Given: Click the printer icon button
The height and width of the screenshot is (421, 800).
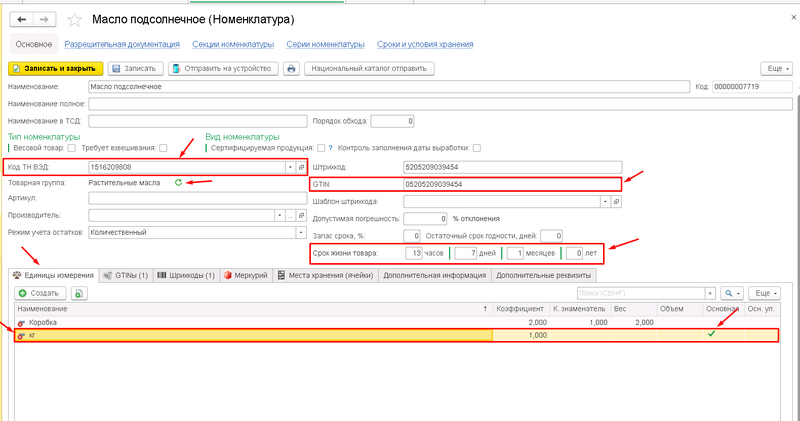Looking at the screenshot, I should click(291, 68).
